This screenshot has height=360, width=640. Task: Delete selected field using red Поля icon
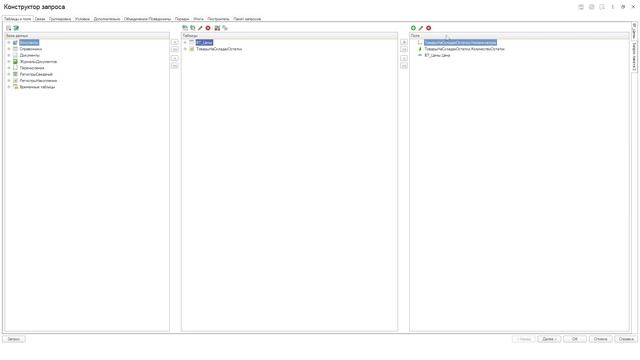pyautogui.click(x=429, y=28)
